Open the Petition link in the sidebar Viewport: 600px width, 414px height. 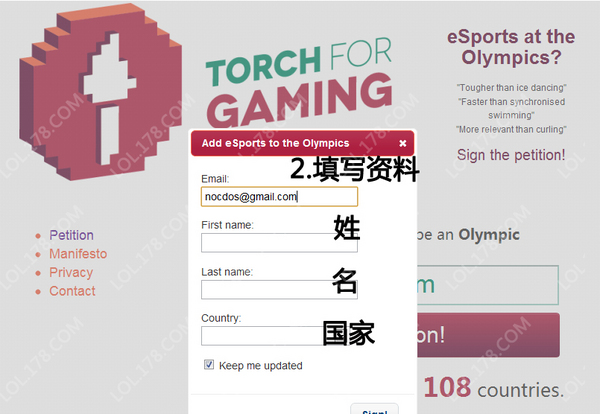pyautogui.click(x=72, y=235)
